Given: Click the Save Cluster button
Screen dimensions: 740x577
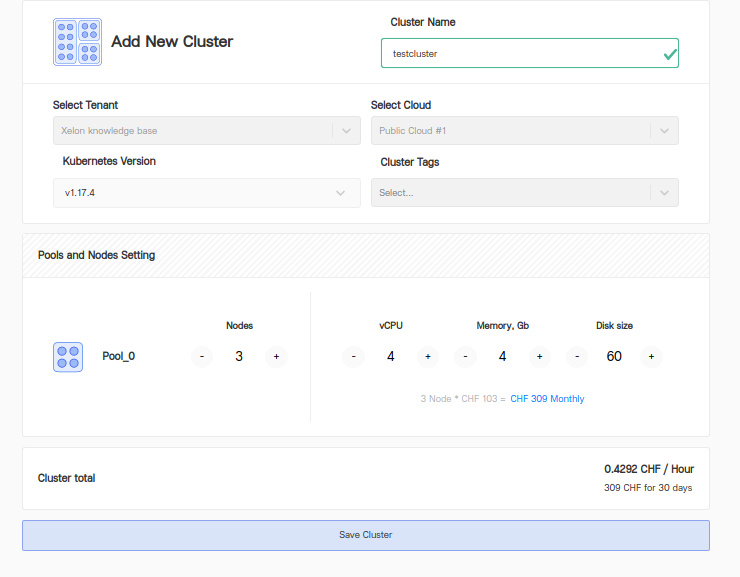Looking at the screenshot, I should pos(366,535).
